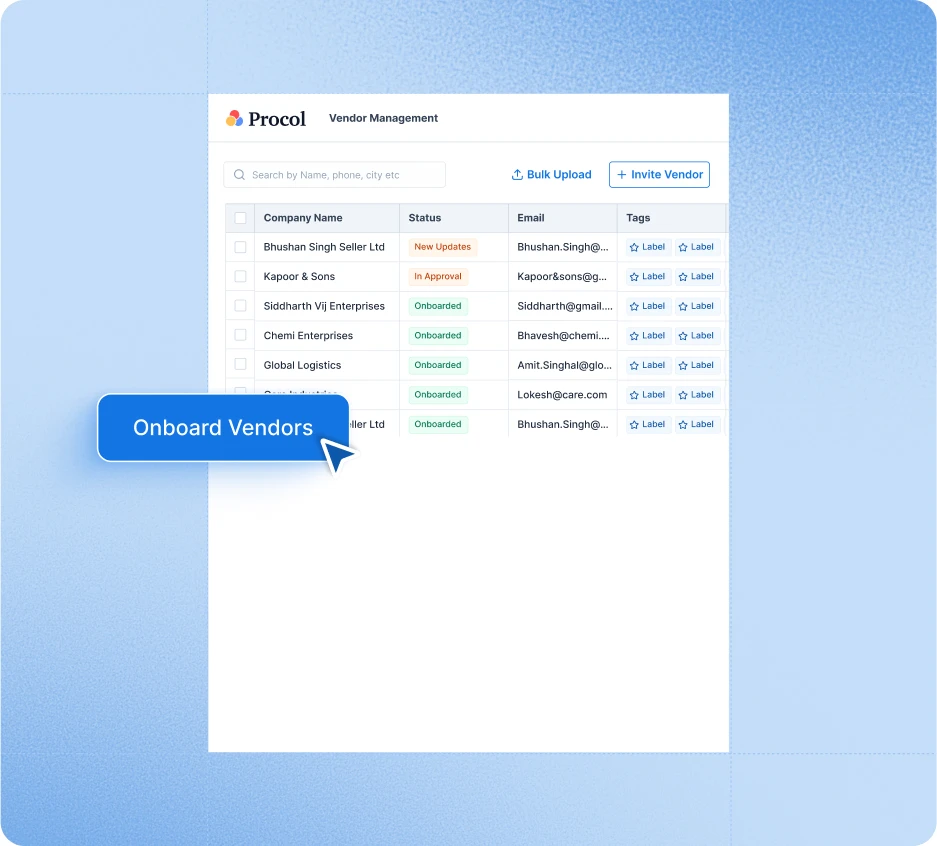Click first star Label tag for Bhushan Singh
Viewport: 937px width, 846px height.
click(648, 247)
